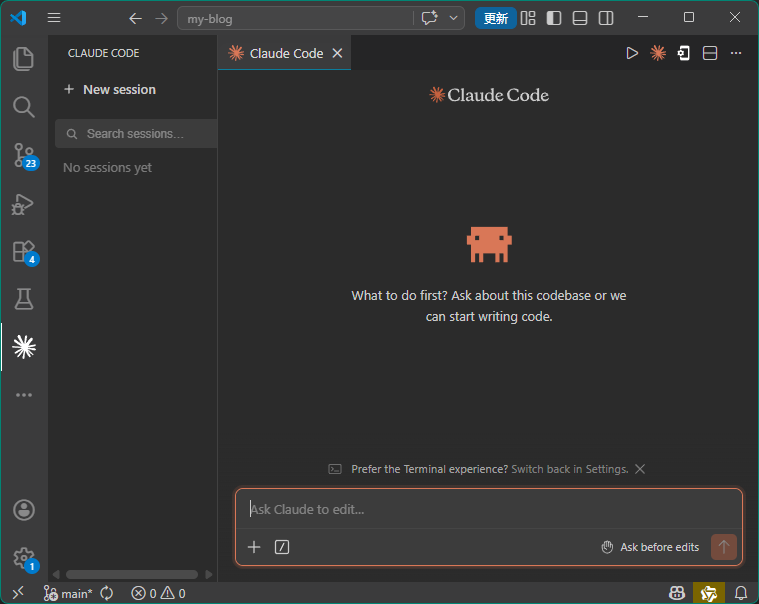Go forward in navigation history

pyautogui.click(x=161, y=19)
